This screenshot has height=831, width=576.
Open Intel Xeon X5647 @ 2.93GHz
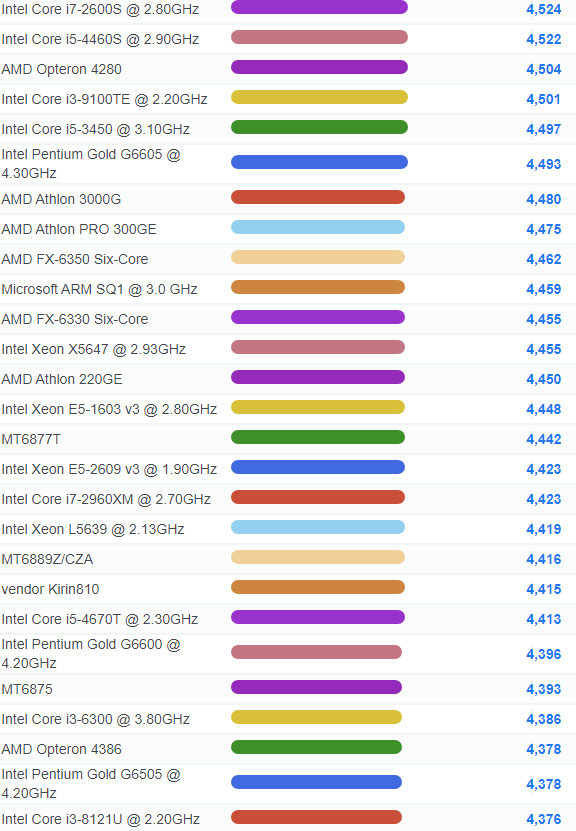(94, 349)
